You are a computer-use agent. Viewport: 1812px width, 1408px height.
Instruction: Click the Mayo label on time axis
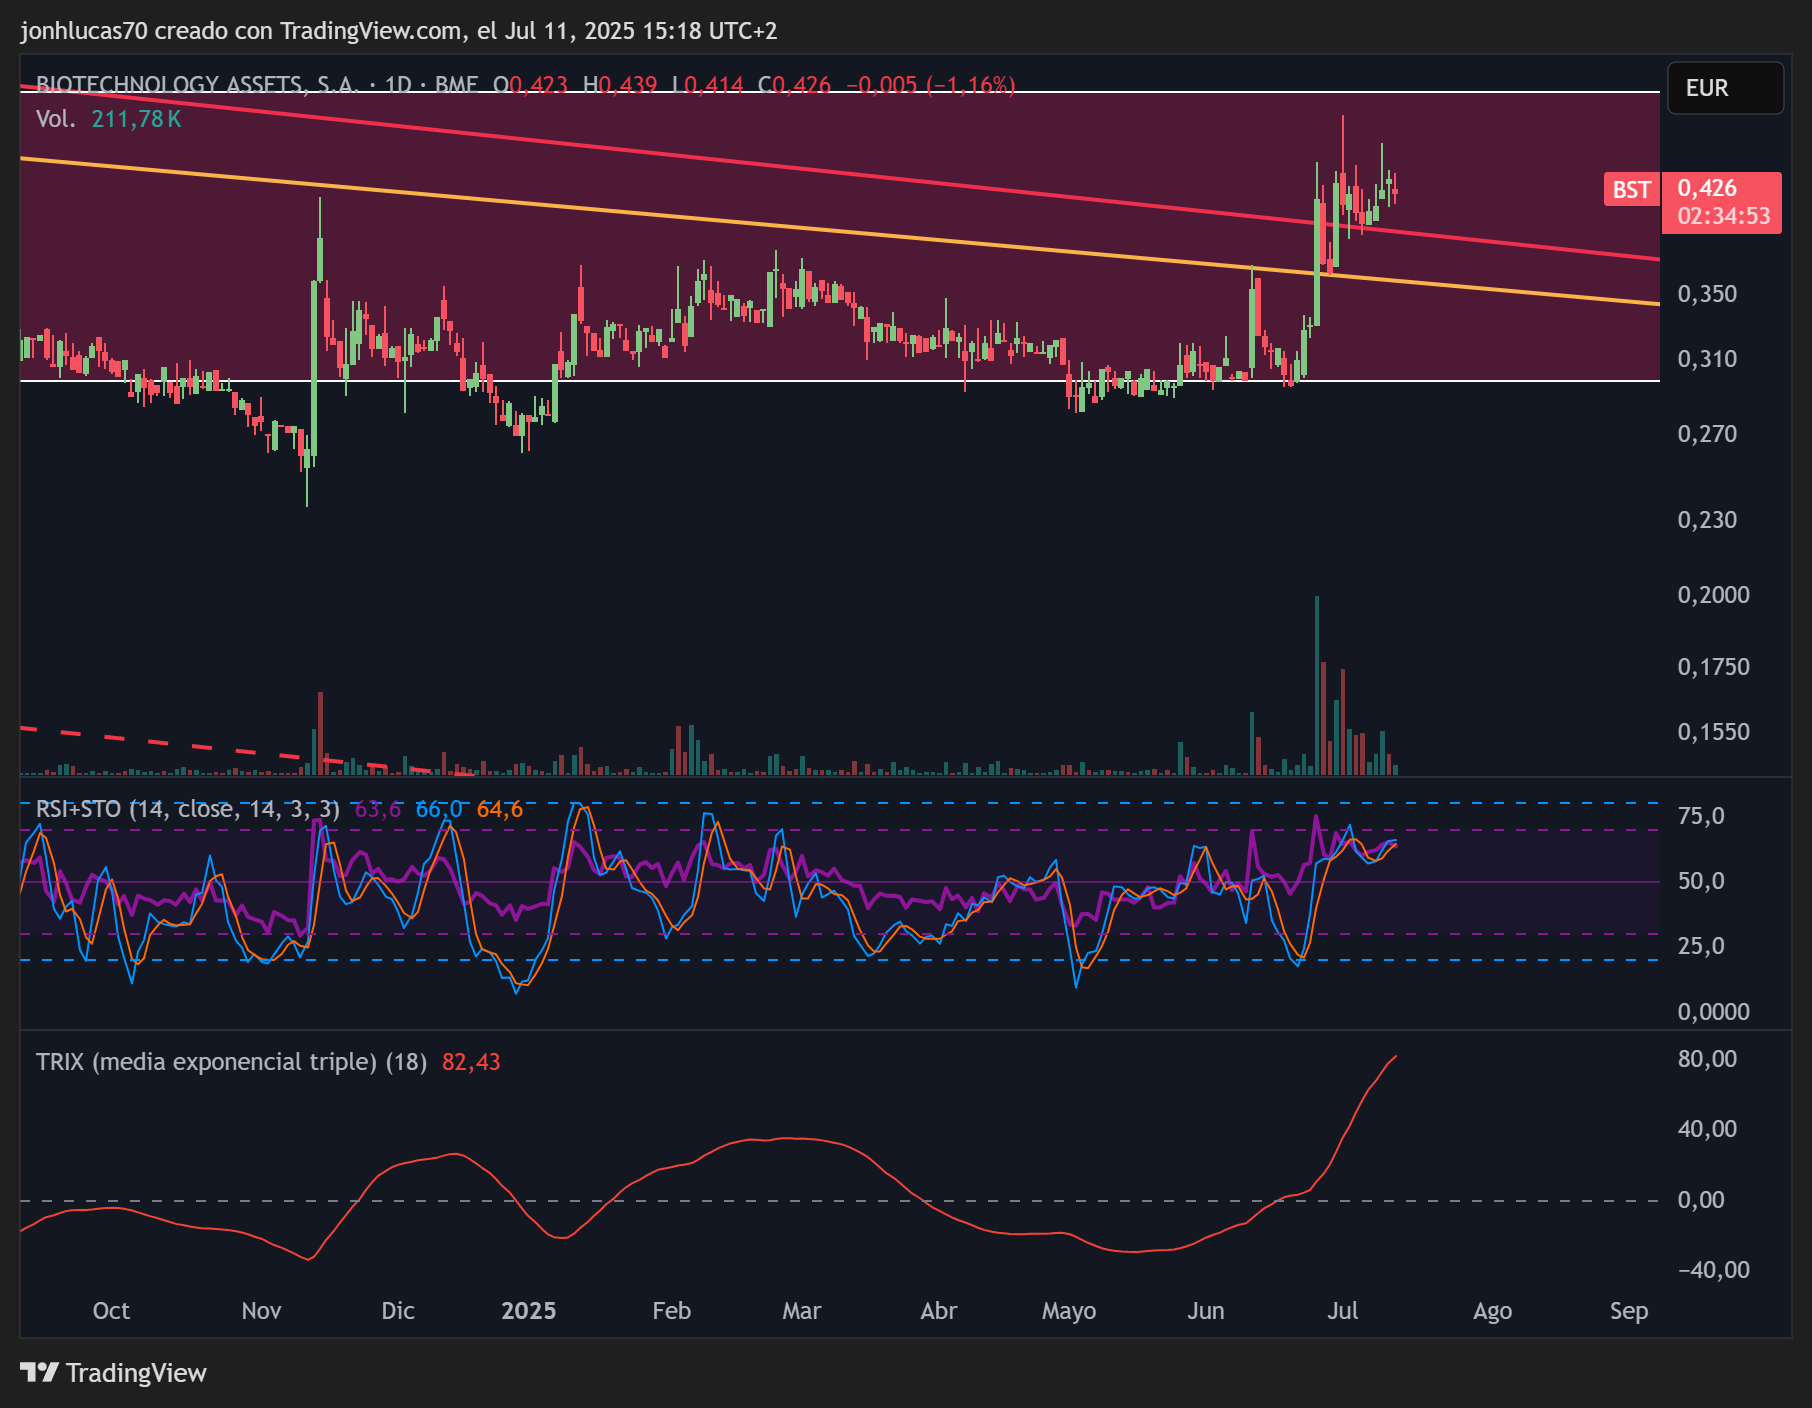tap(1069, 1311)
